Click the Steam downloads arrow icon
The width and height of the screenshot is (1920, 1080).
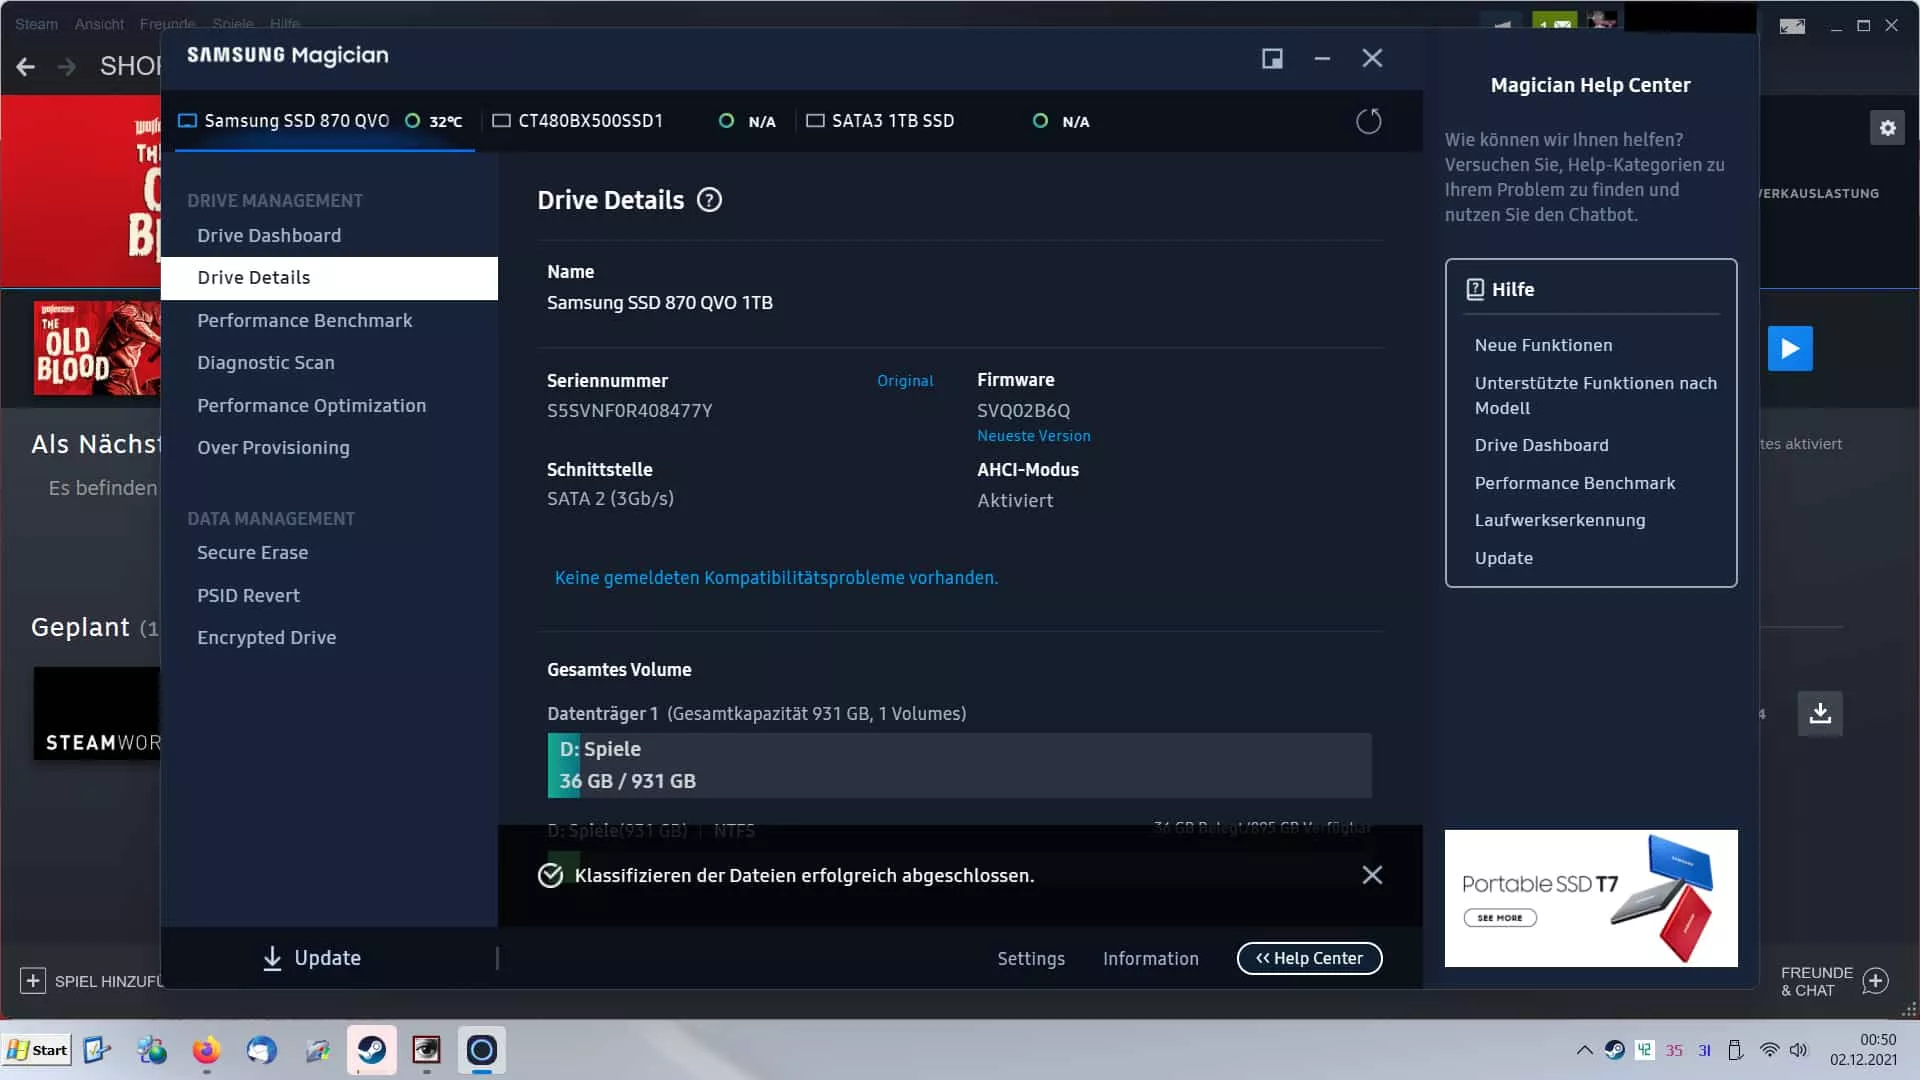click(1820, 713)
